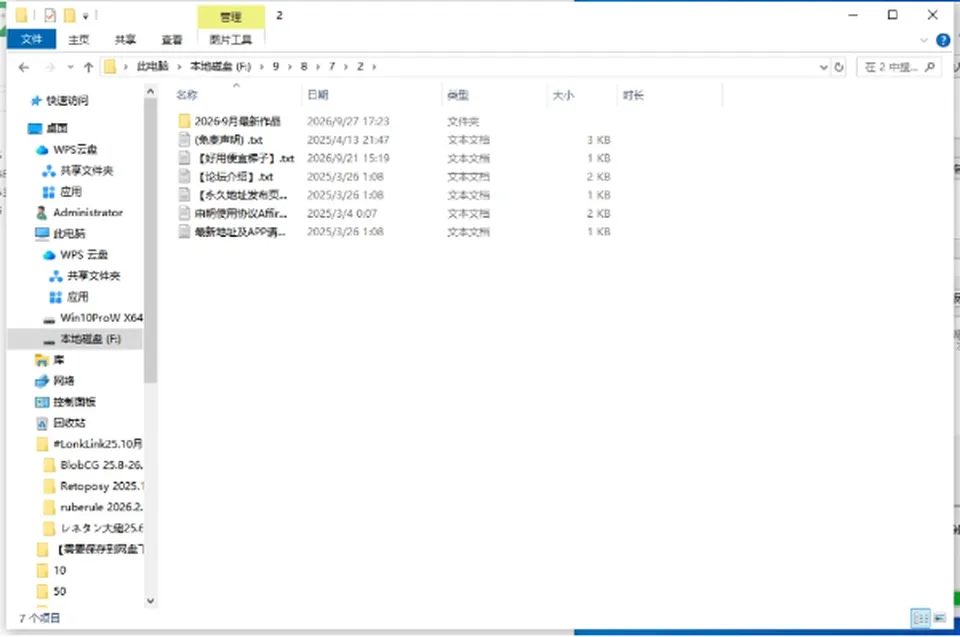Refresh the current folder view
Screen dimensions: 960x637
pos(839,67)
